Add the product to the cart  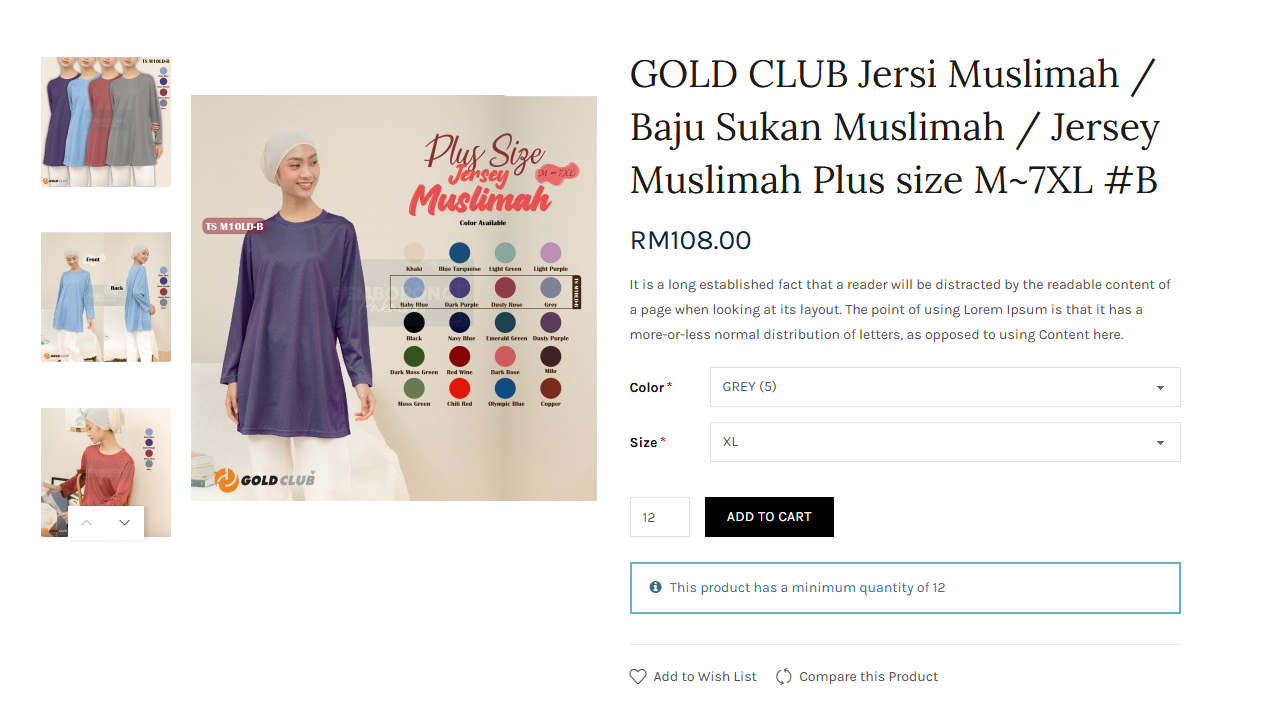click(769, 517)
